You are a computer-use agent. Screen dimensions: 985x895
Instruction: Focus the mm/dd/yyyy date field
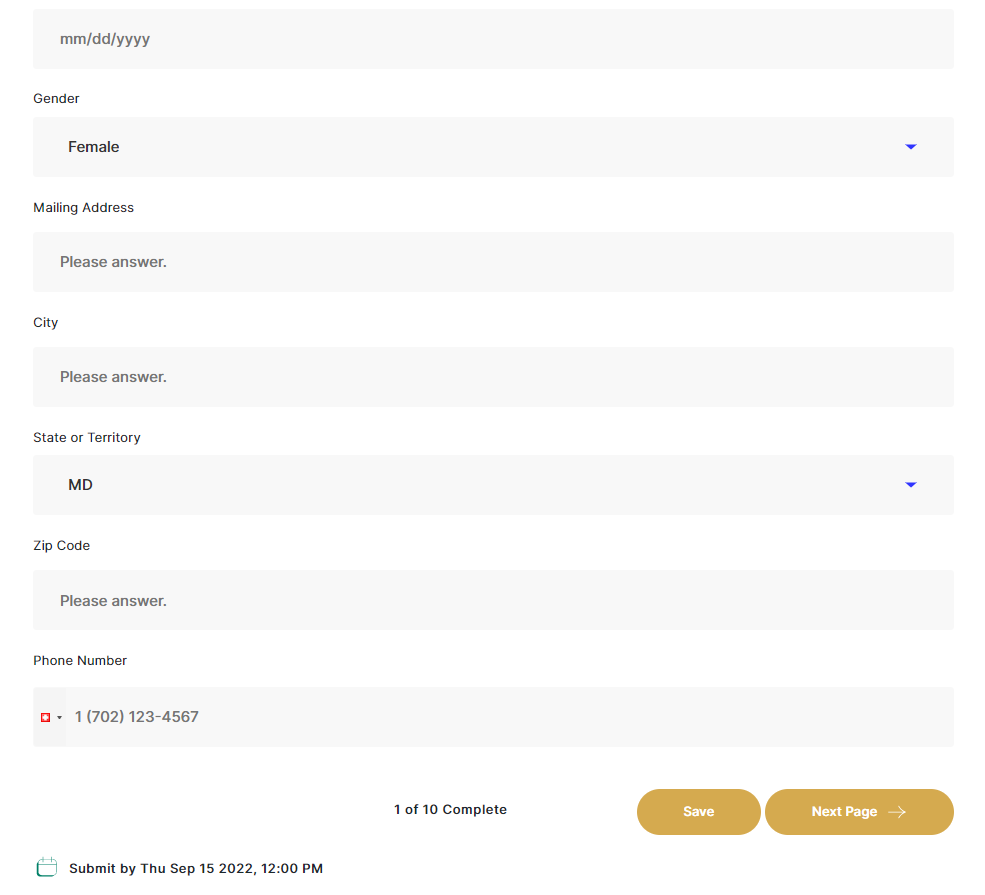coord(492,39)
